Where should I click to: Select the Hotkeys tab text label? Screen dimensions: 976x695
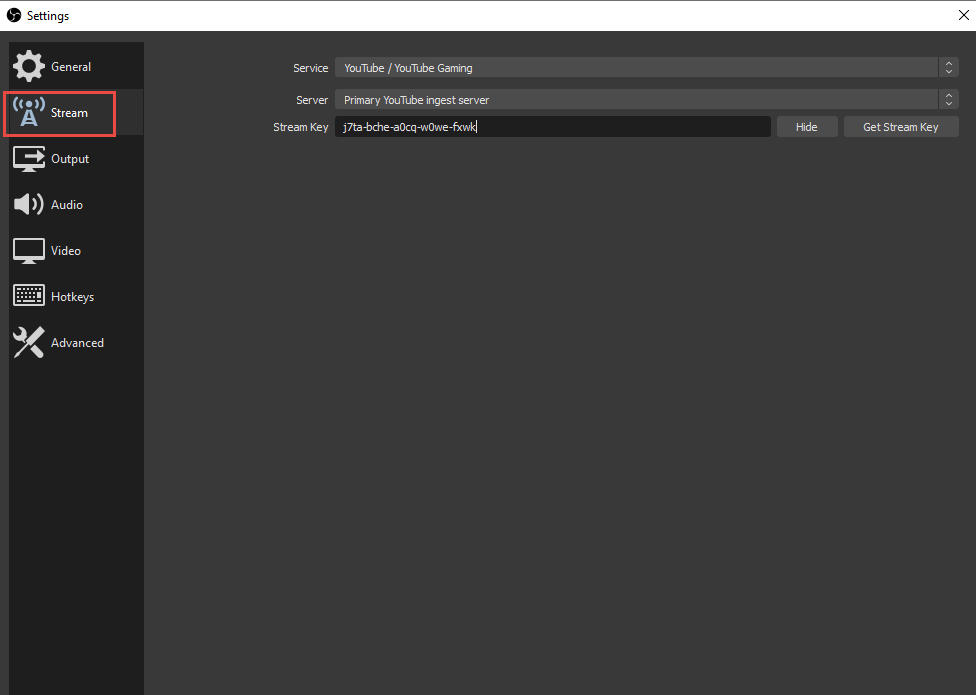(x=72, y=297)
